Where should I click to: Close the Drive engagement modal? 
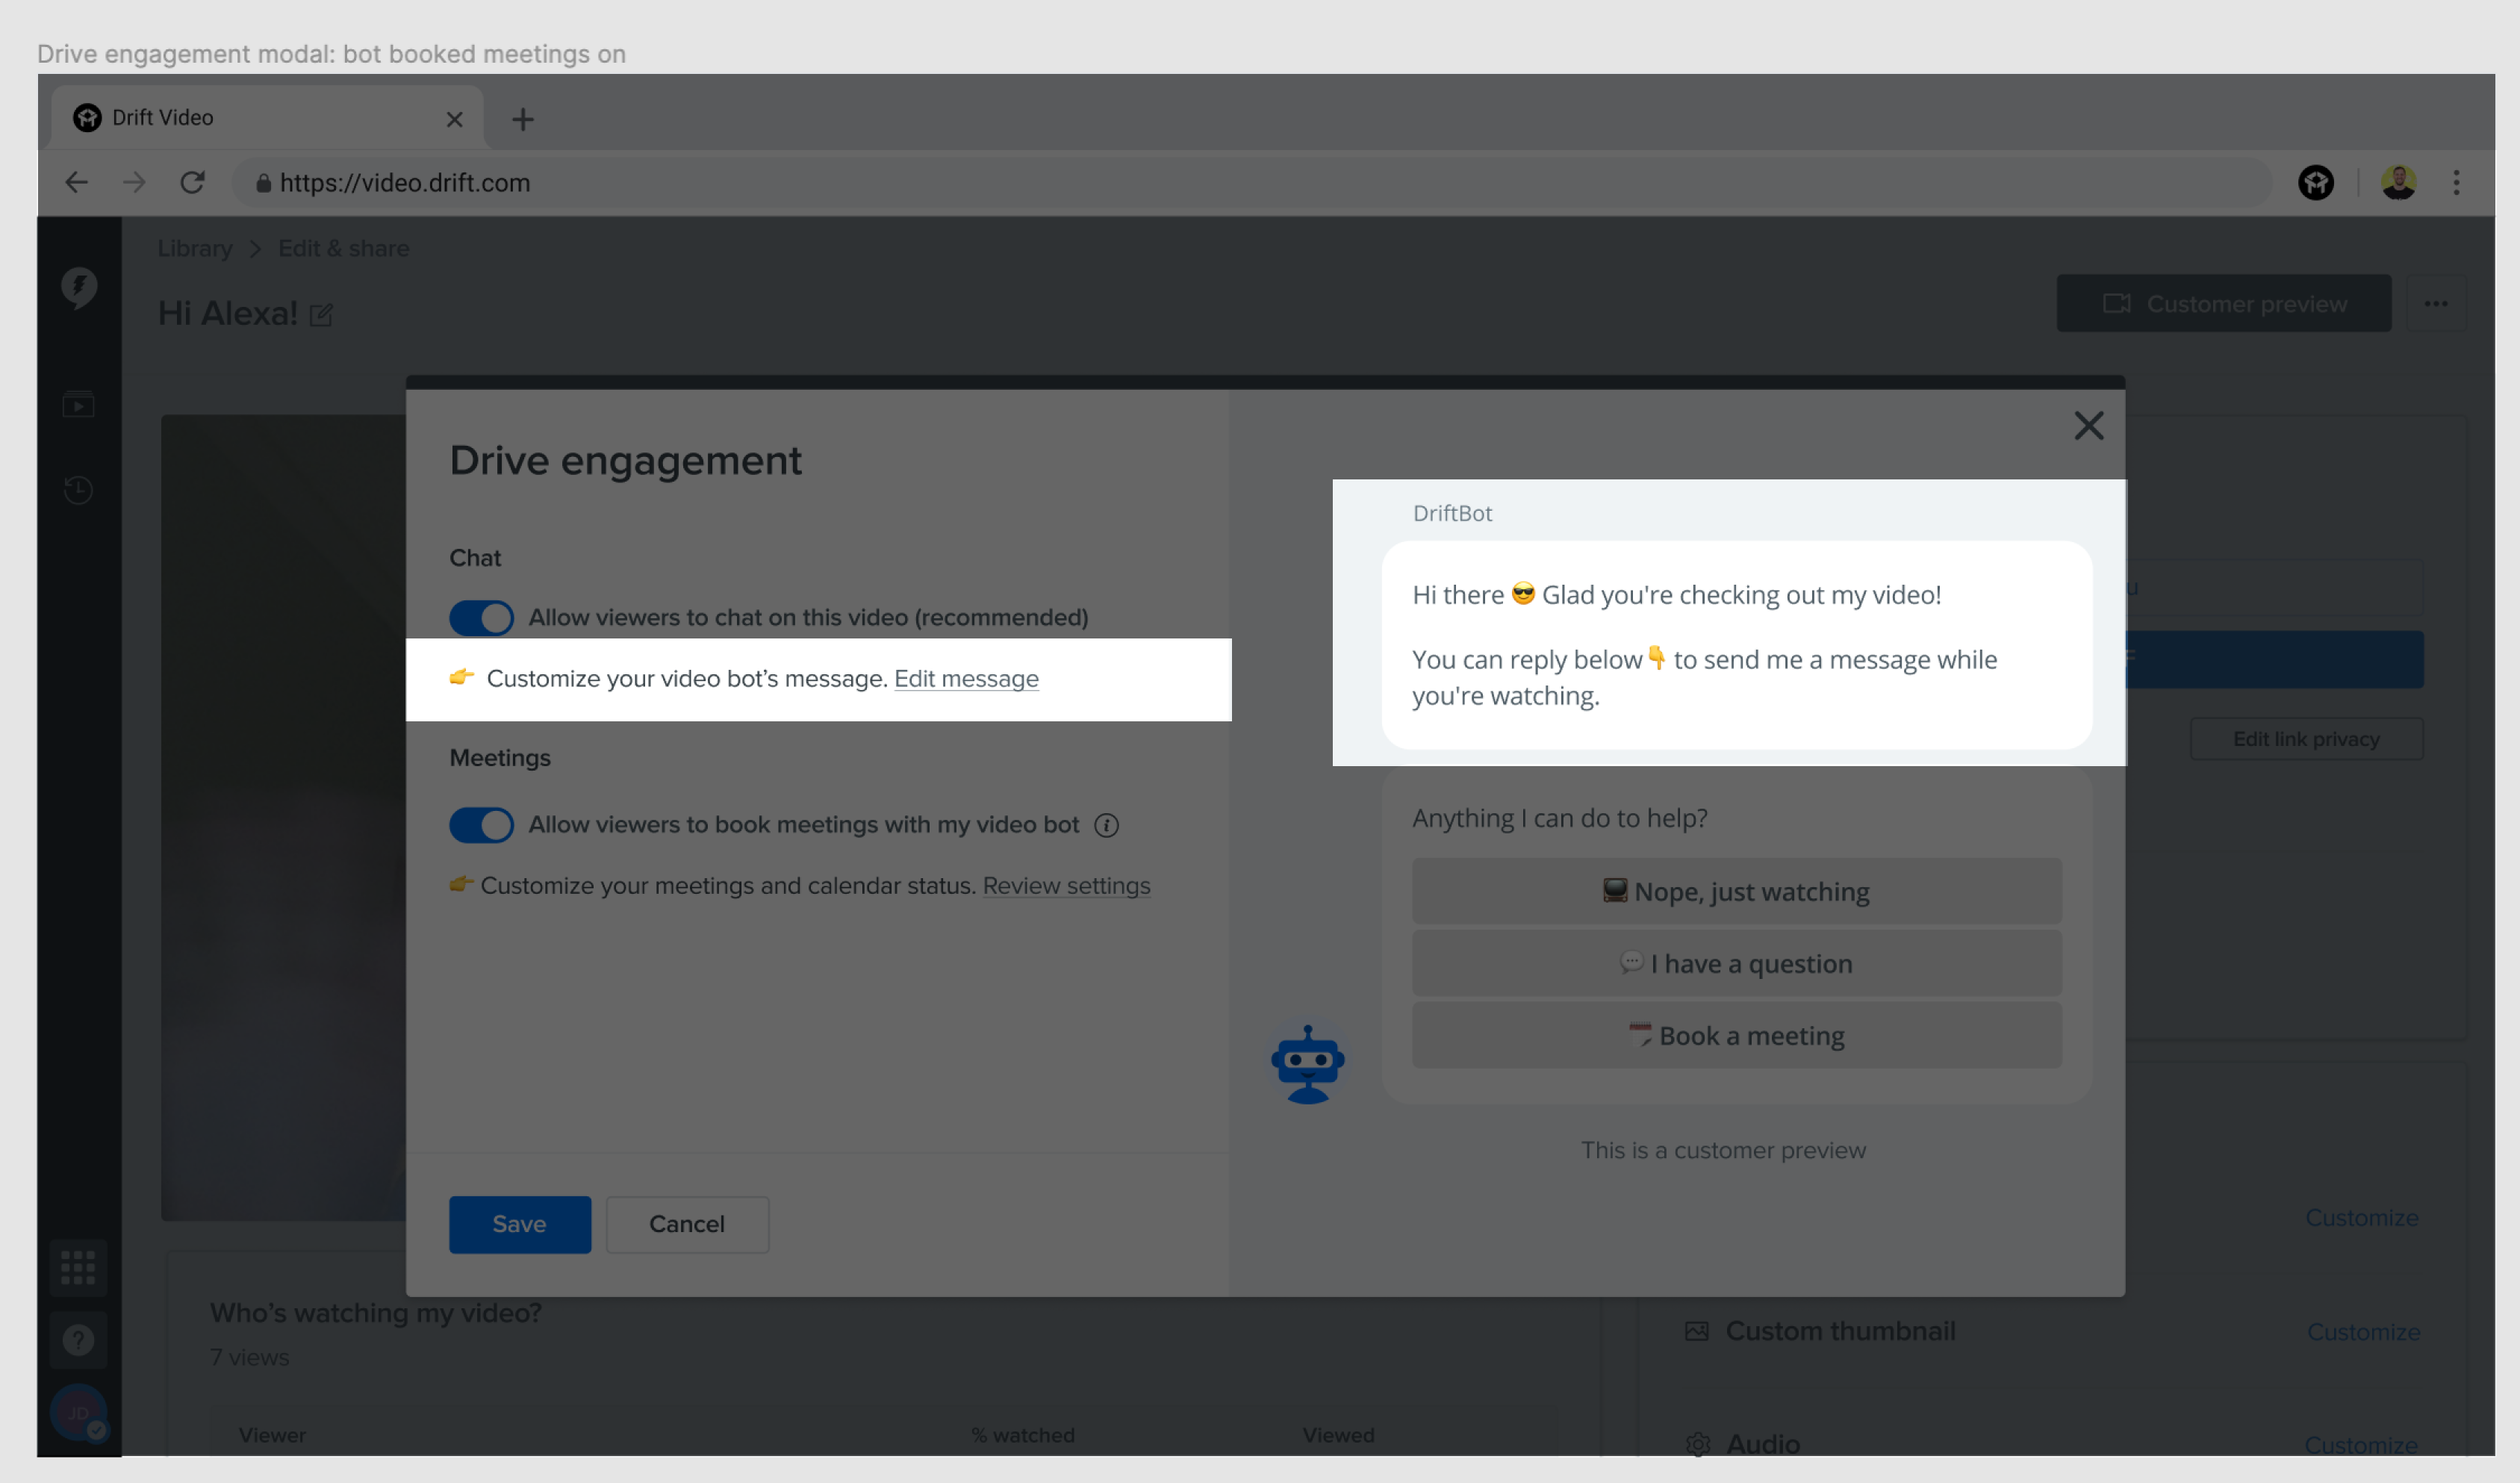click(x=2088, y=426)
